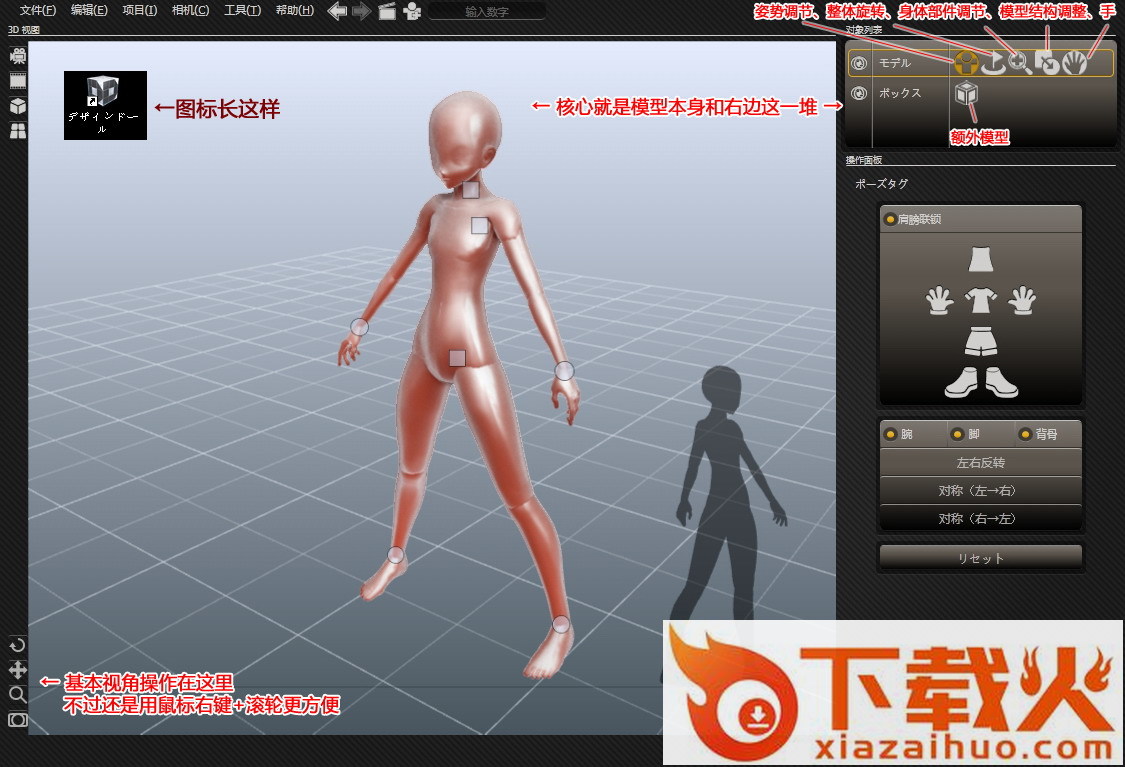Click the ポーズタグ label
Image resolution: width=1125 pixels, height=767 pixels.
[881, 184]
